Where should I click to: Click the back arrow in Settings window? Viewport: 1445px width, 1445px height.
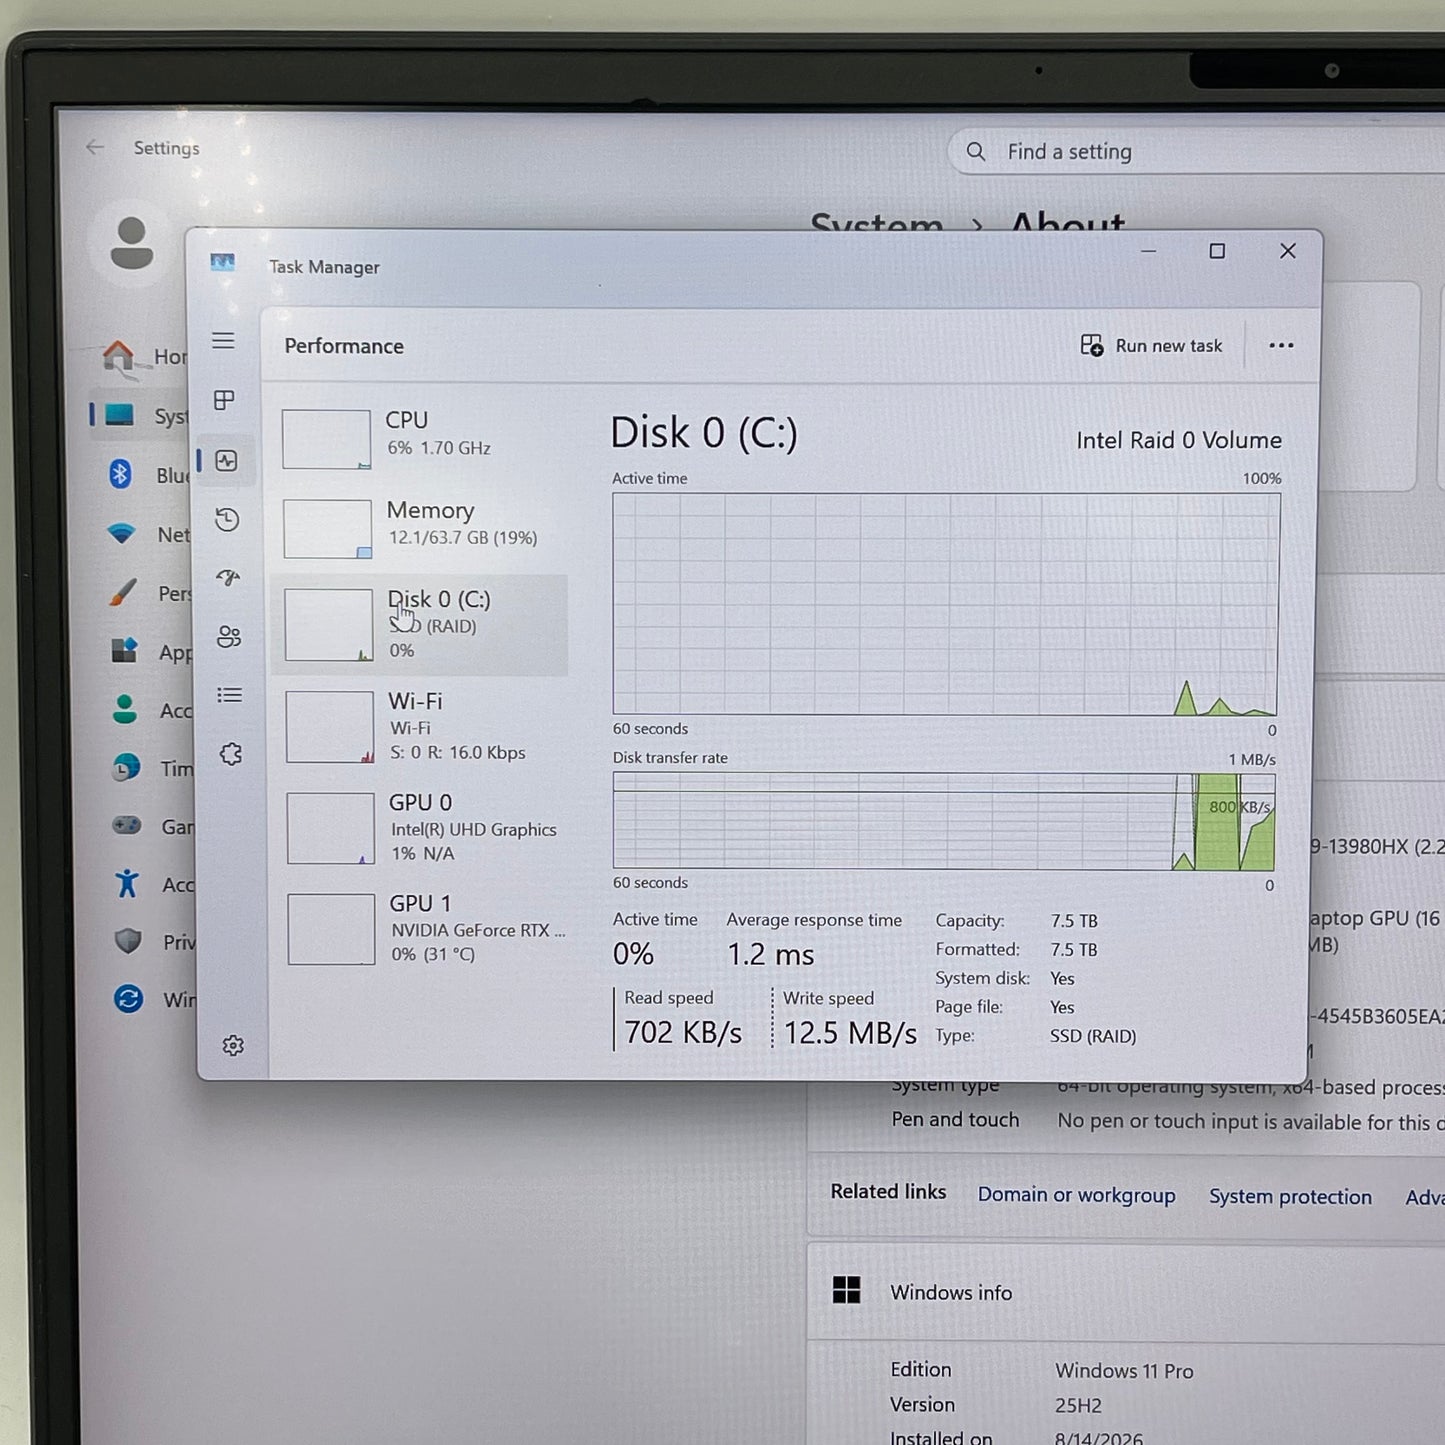(x=95, y=147)
